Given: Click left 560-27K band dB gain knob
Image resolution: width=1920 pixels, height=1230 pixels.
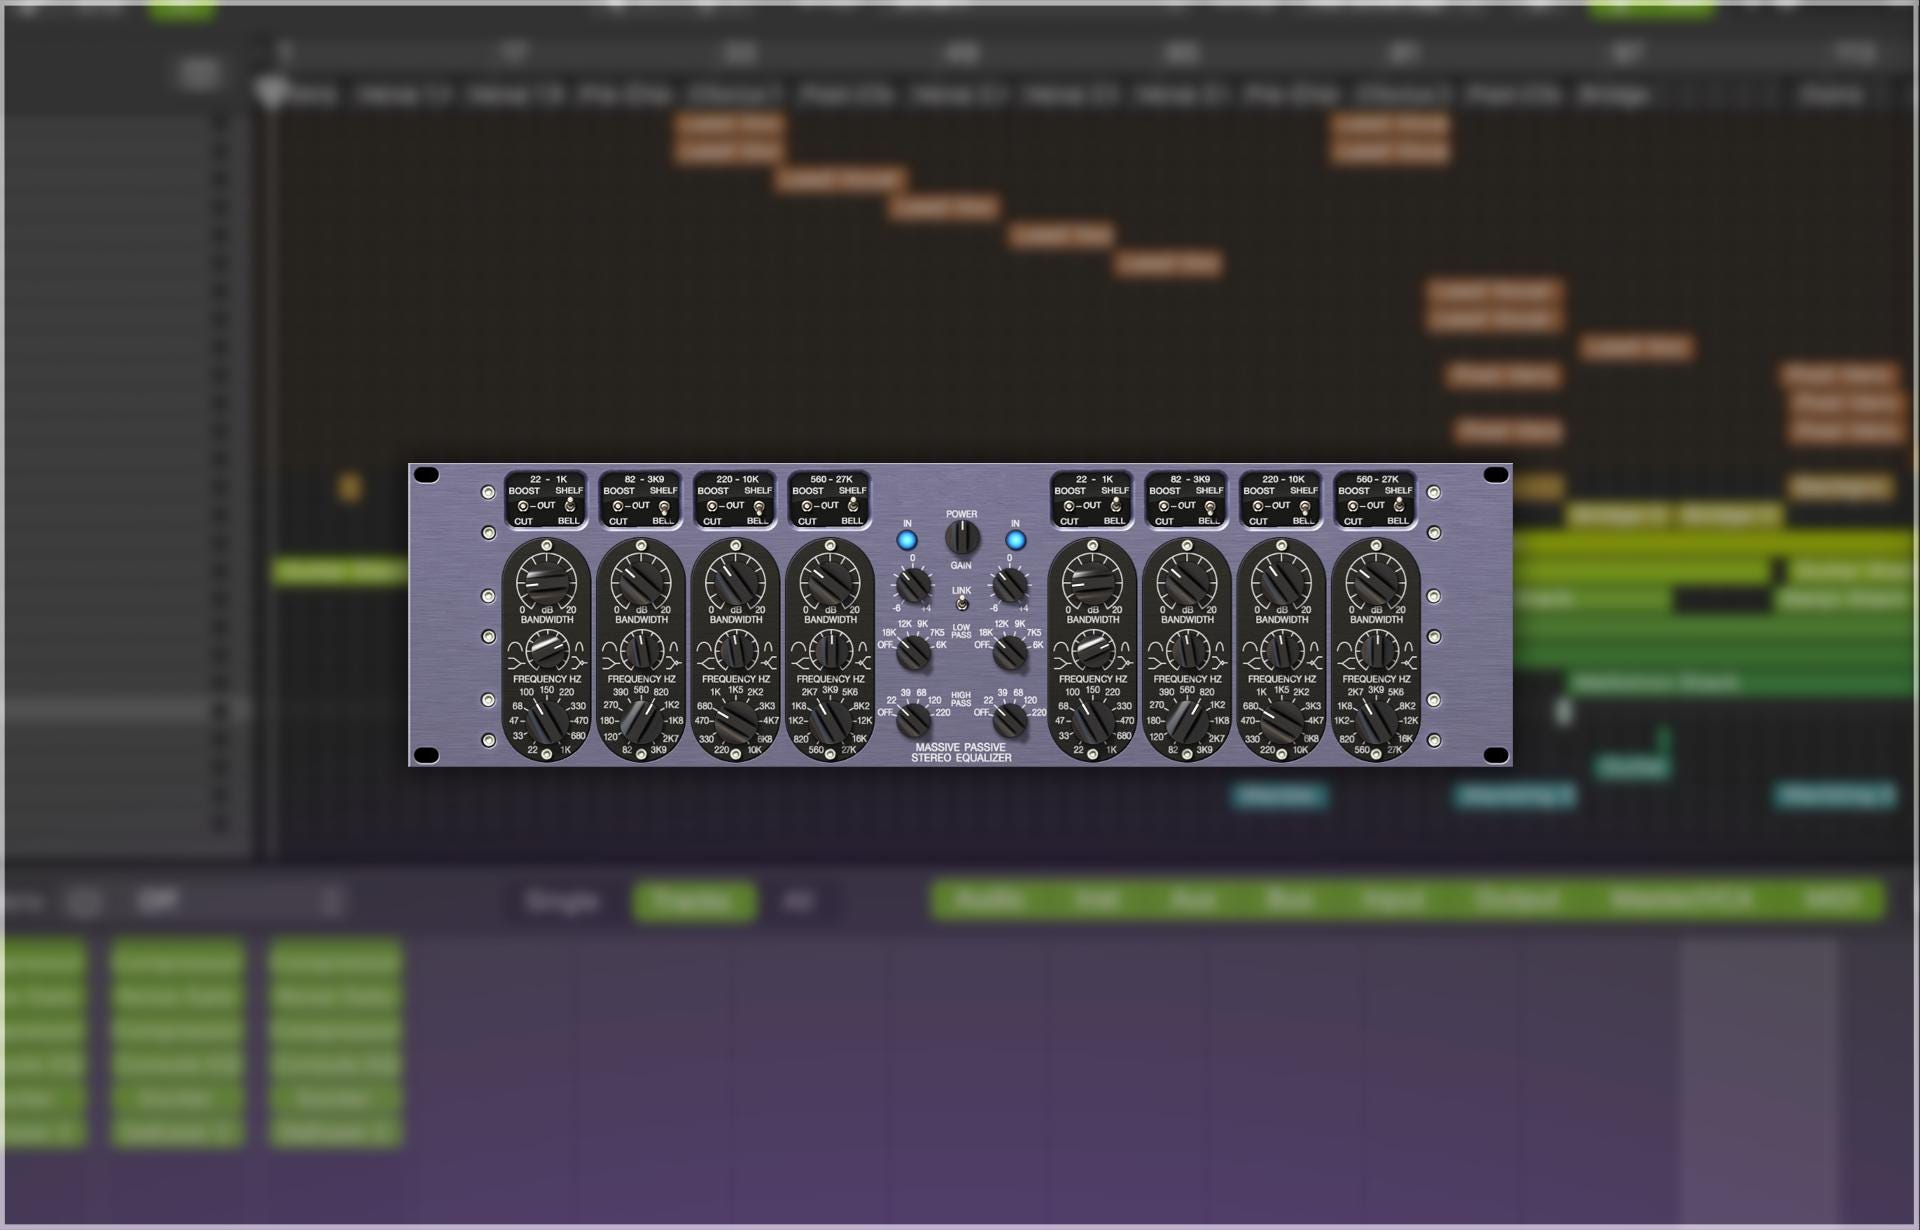Looking at the screenshot, I should pos(829,582).
